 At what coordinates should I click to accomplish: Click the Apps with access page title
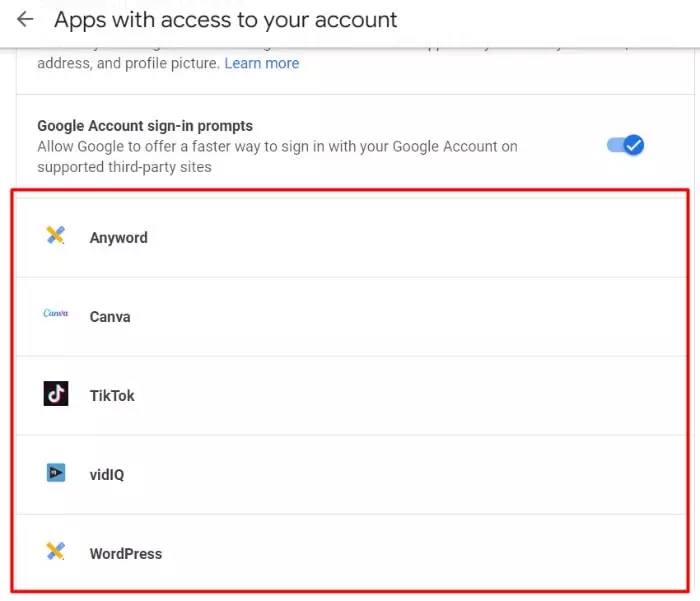tap(225, 20)
